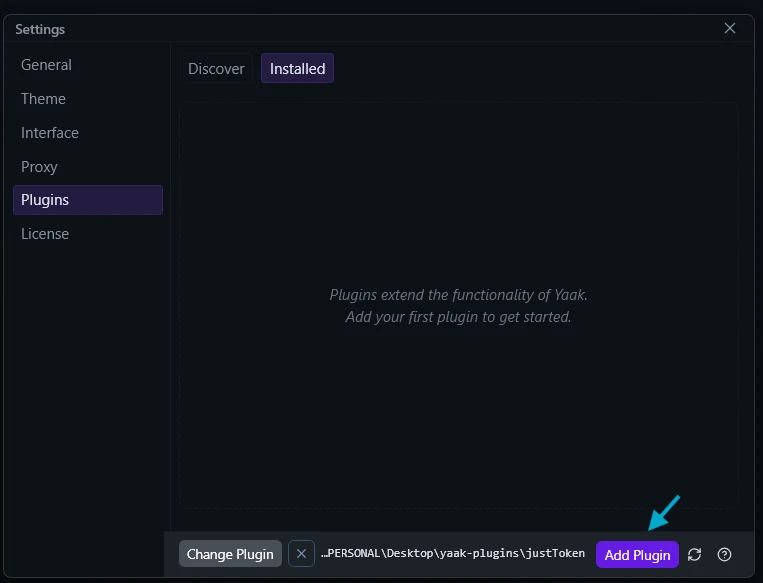Select Plugins in the settings sidebar
763x583 pixels.
point(88,200)
